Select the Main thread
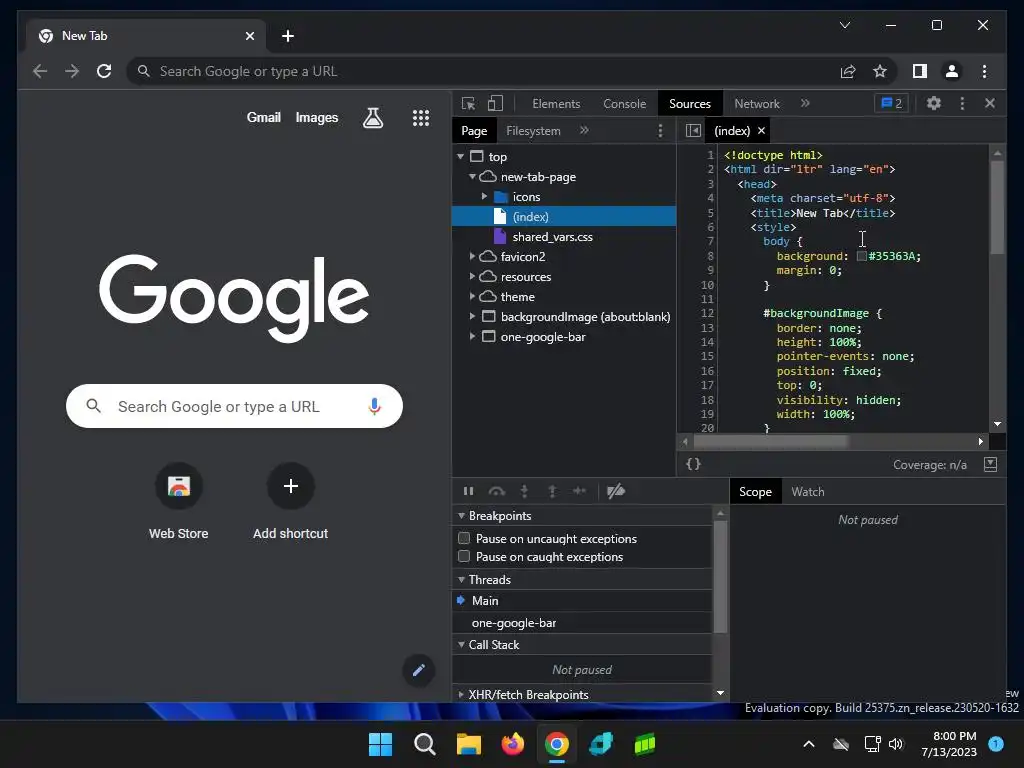This screenshot has width=1024, height=768. click(x=582, y=600)
